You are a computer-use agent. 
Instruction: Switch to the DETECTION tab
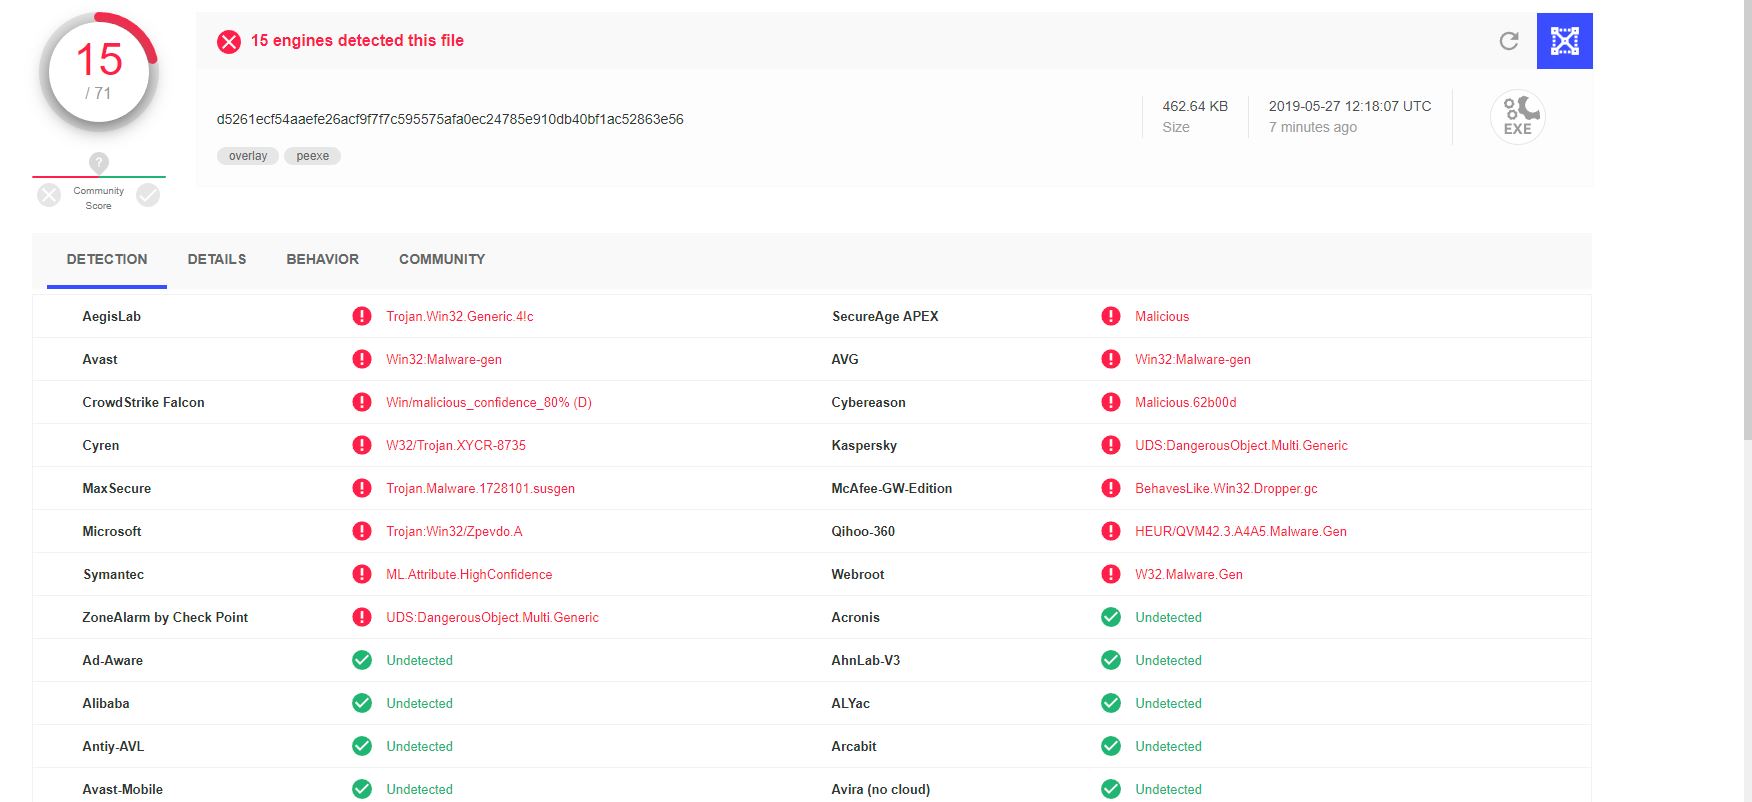click(107, 259)
